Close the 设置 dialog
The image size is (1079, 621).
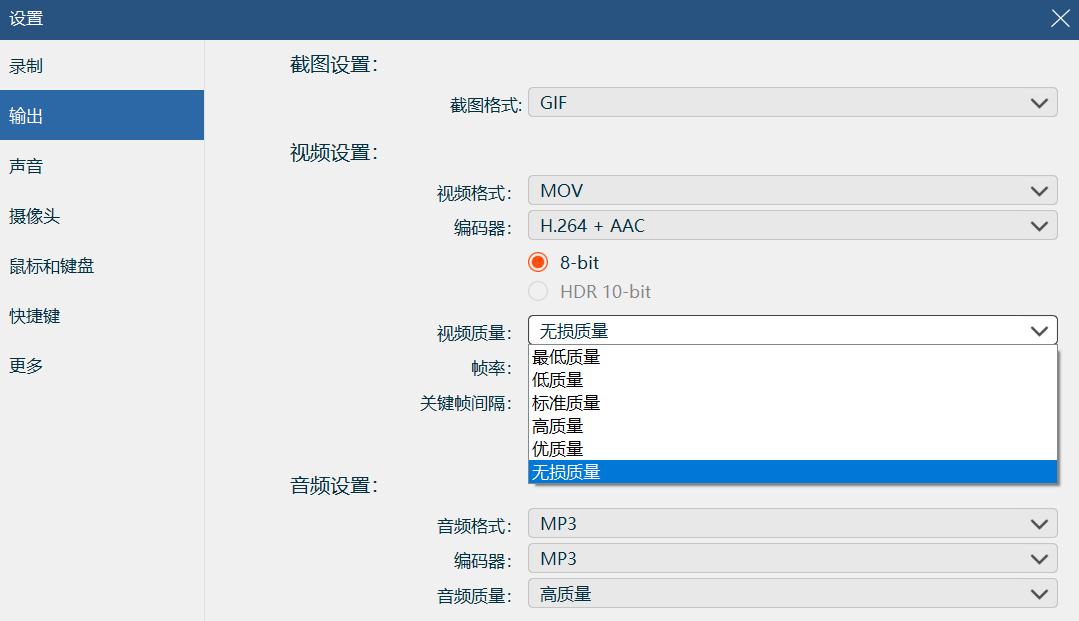[x=1058, y=17]
